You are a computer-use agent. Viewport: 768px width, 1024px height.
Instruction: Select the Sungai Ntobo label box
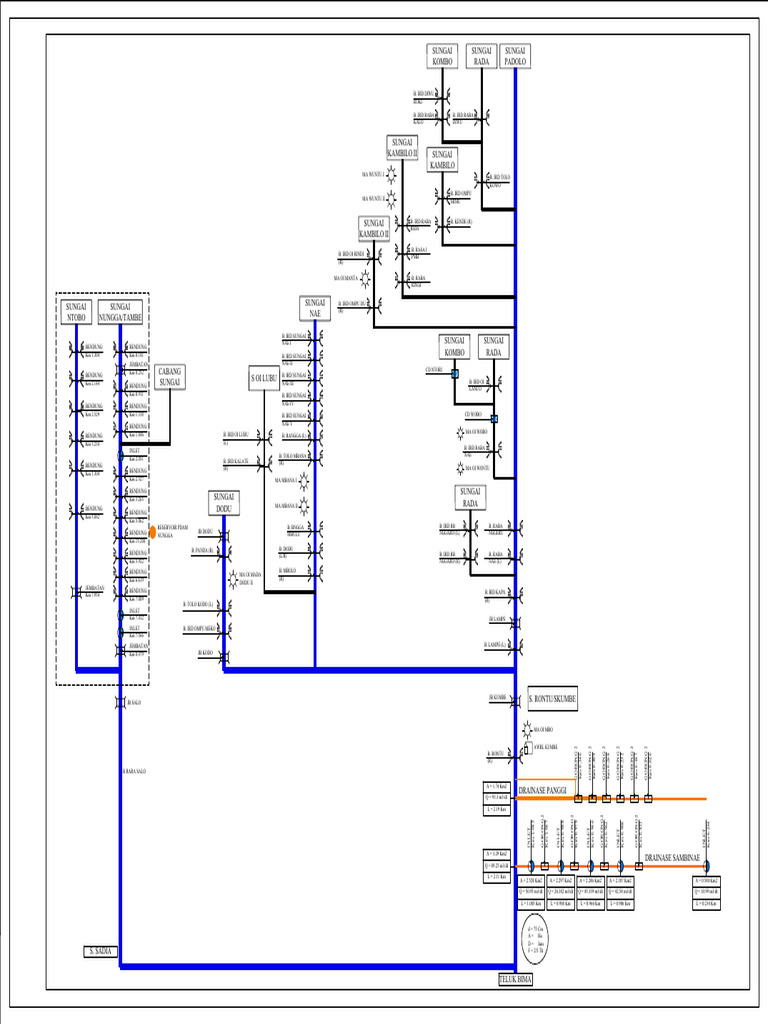coord(76,312)
